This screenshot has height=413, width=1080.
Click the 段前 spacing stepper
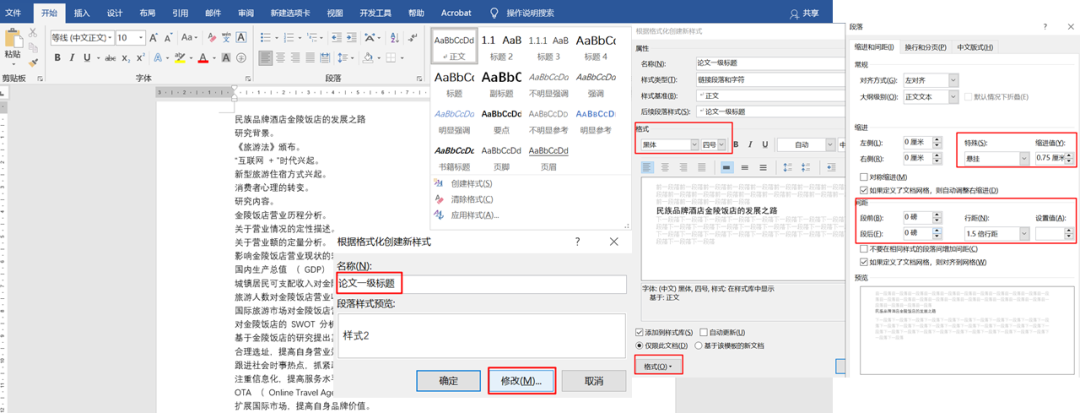tap(935, 218)
